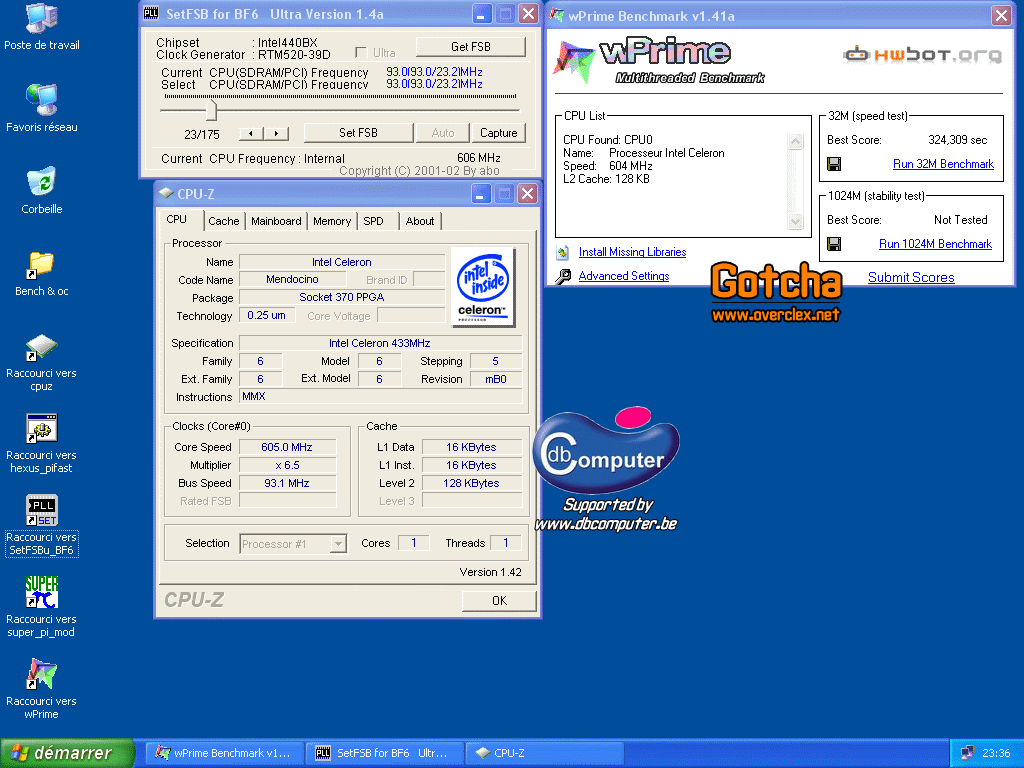Click the Intel inside Celeron logo in CPU-Z
Screen dimensions: 1024x768
(x=483, y=287)
